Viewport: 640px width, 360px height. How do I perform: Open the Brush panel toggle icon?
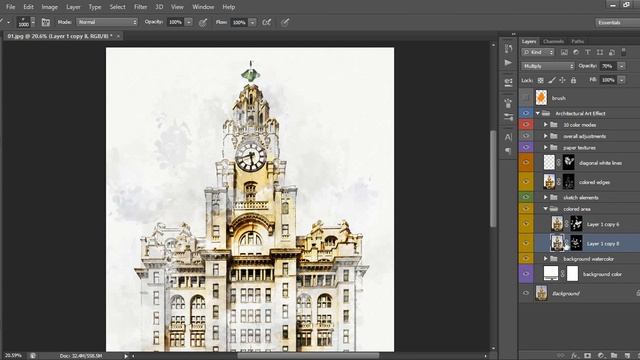(x=46, y=22)
